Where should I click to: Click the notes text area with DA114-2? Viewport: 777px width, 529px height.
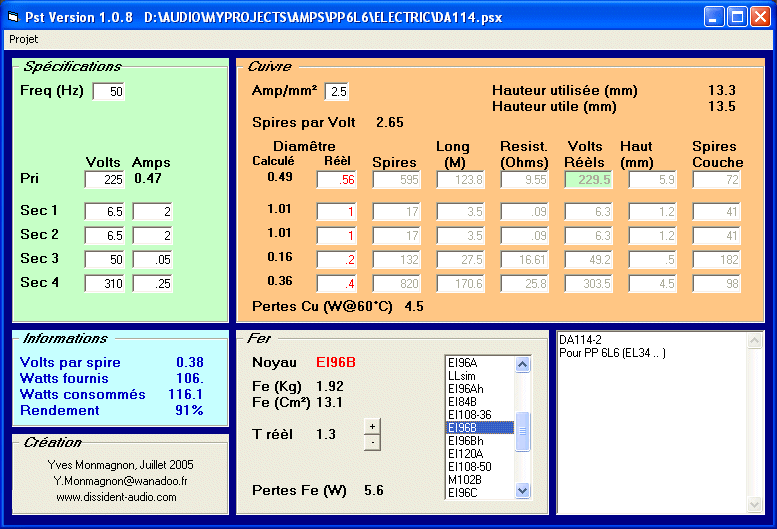click(658, 422)
